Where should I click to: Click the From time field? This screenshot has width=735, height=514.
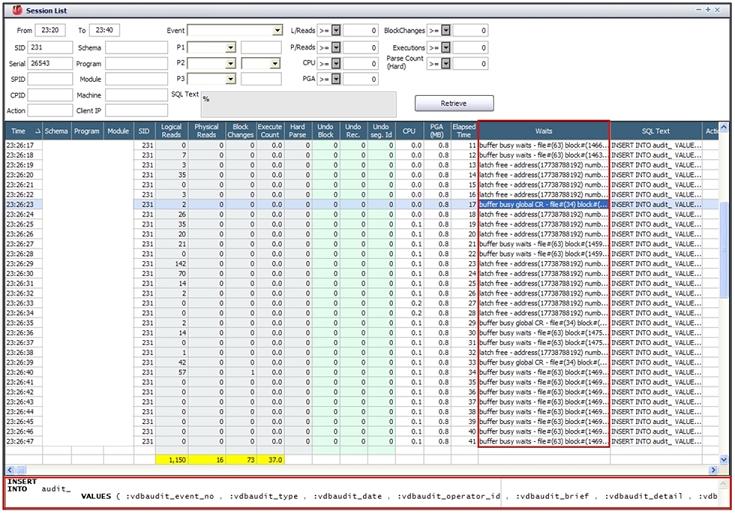tap(50, 30)
